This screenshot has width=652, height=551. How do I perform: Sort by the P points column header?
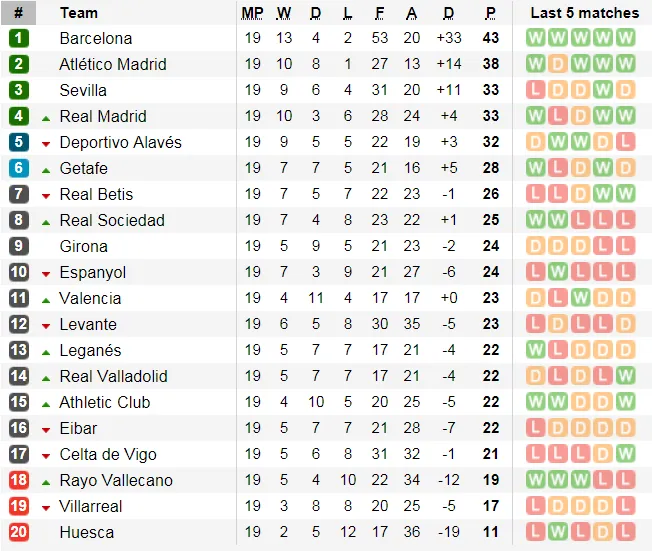tap(490, 13)
